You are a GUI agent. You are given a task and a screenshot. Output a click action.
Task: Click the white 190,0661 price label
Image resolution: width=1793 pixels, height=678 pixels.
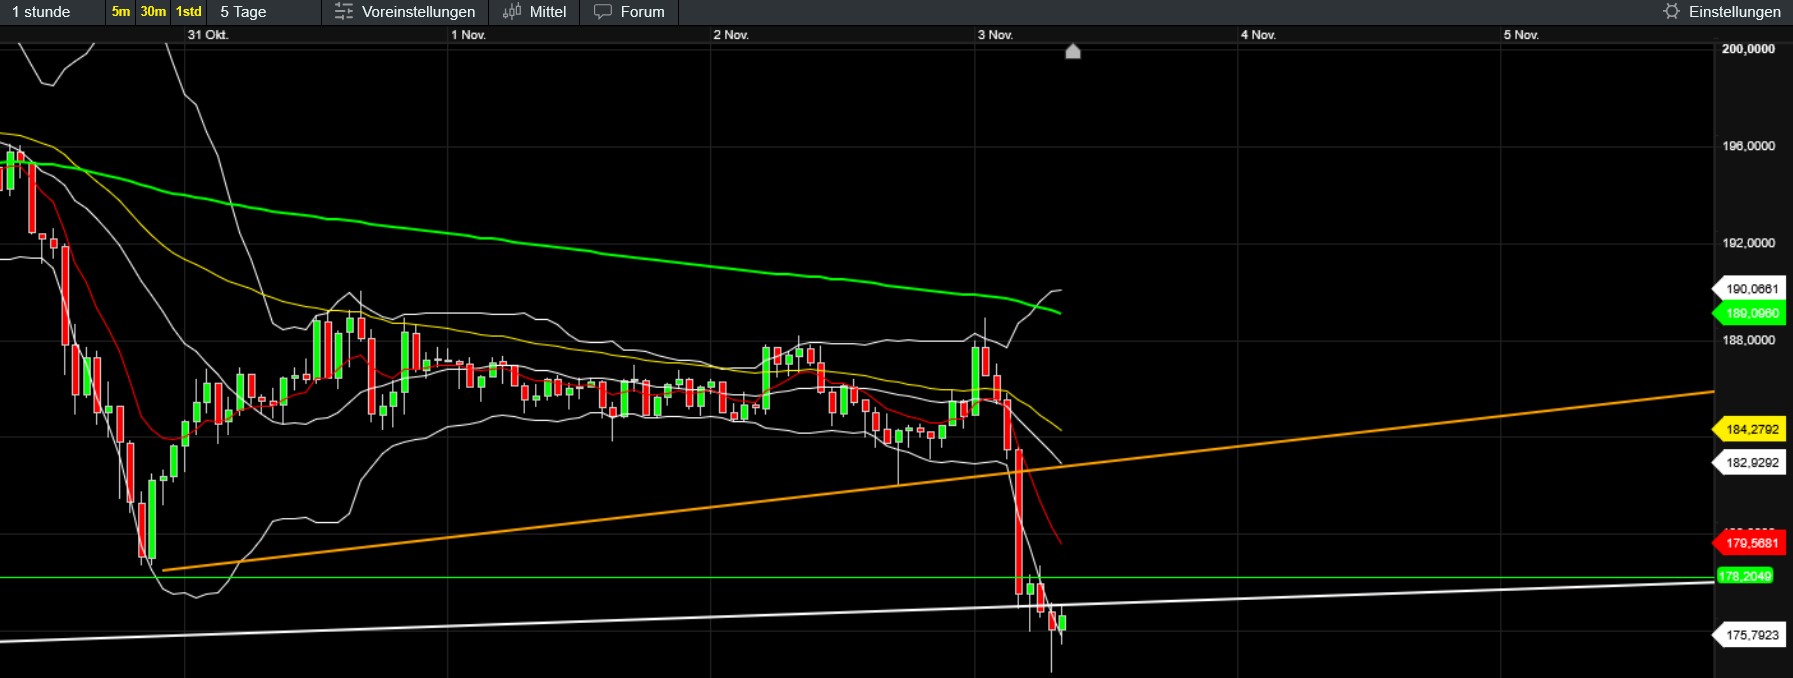1751,289
